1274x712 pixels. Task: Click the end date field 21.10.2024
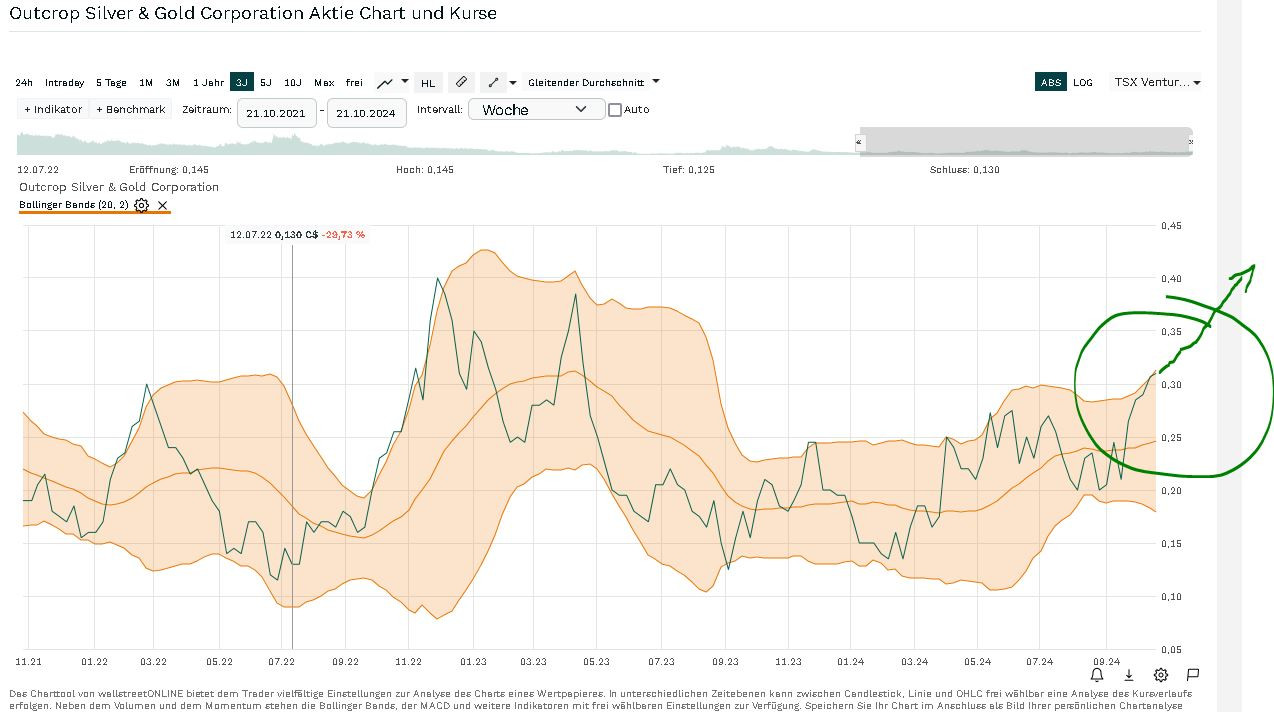367,112
